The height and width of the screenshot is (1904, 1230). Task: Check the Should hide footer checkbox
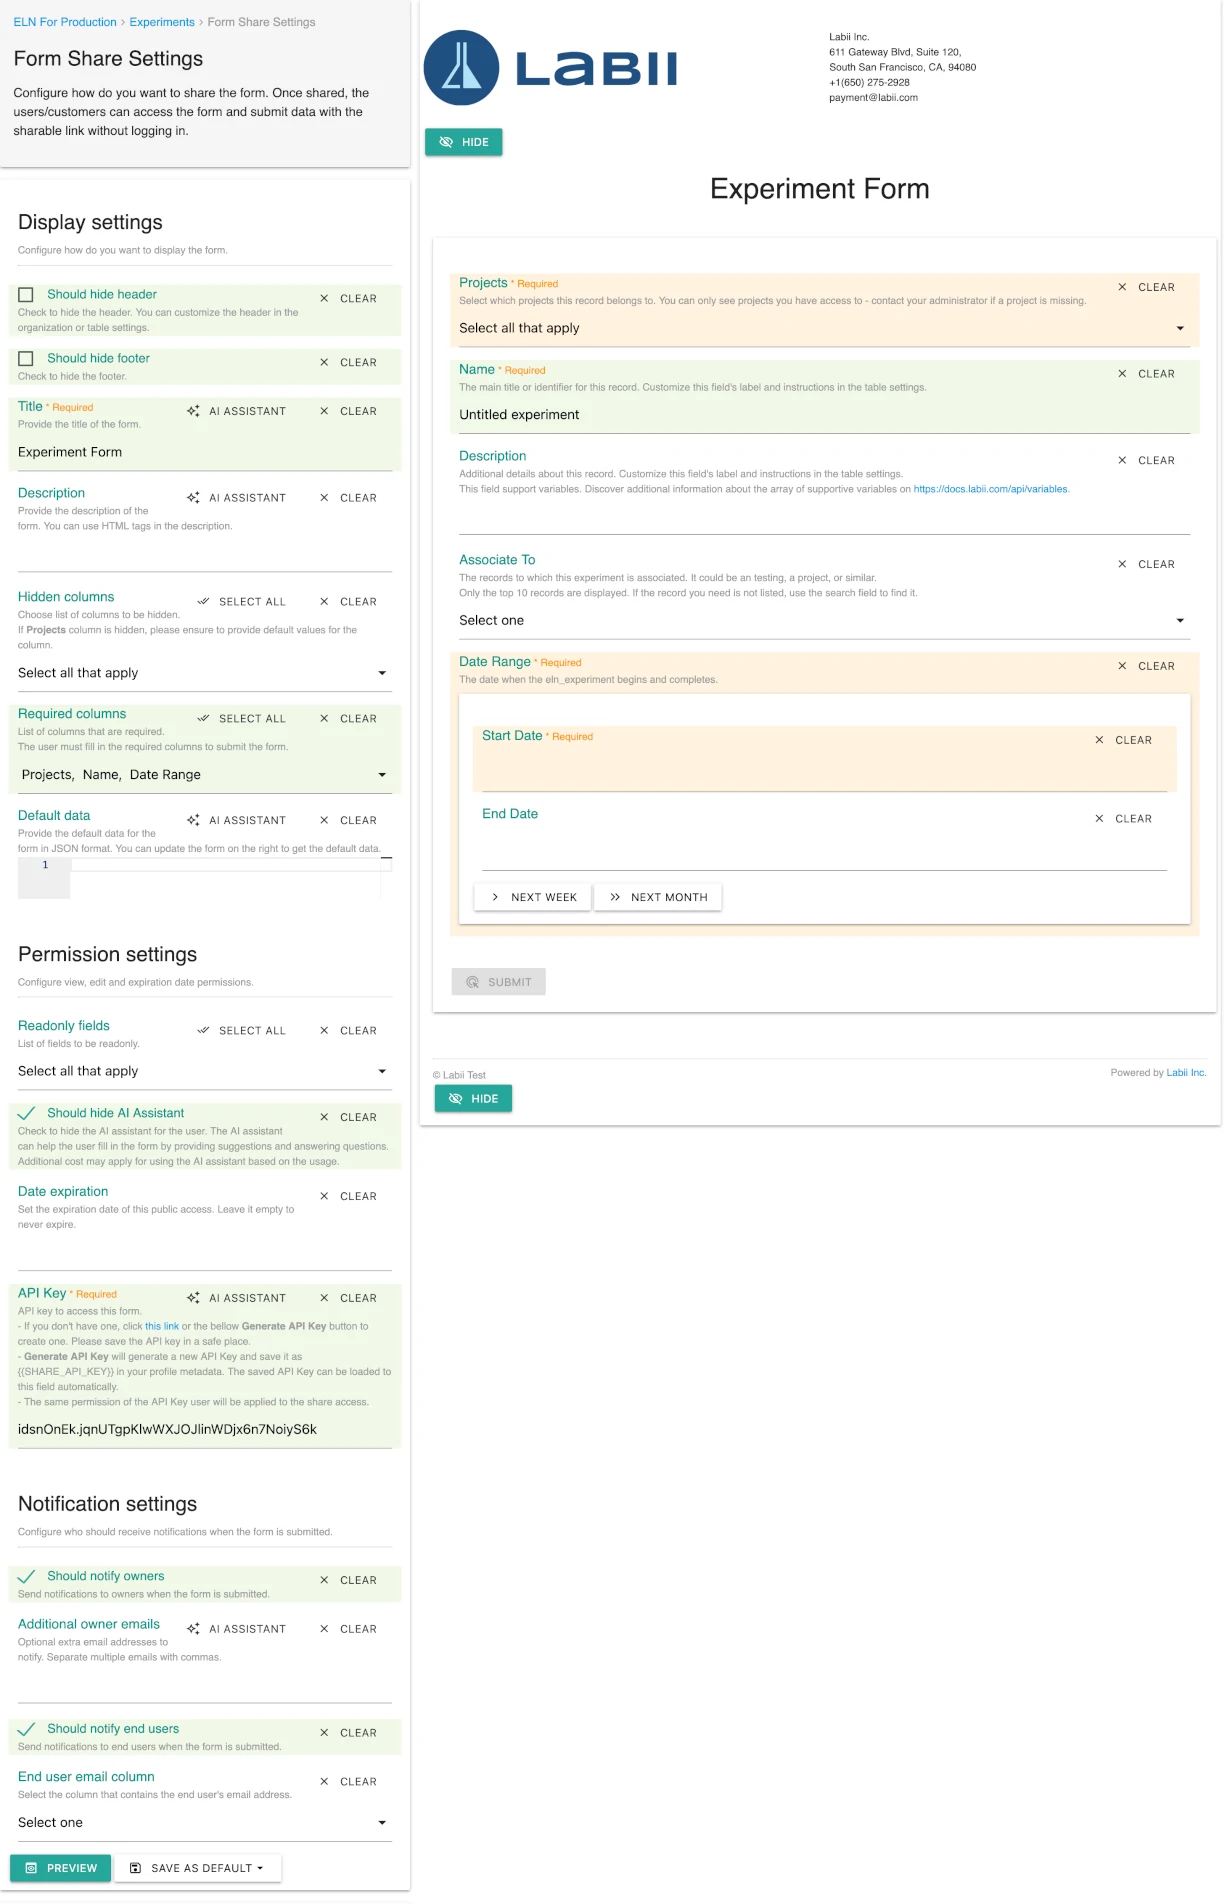26,359
